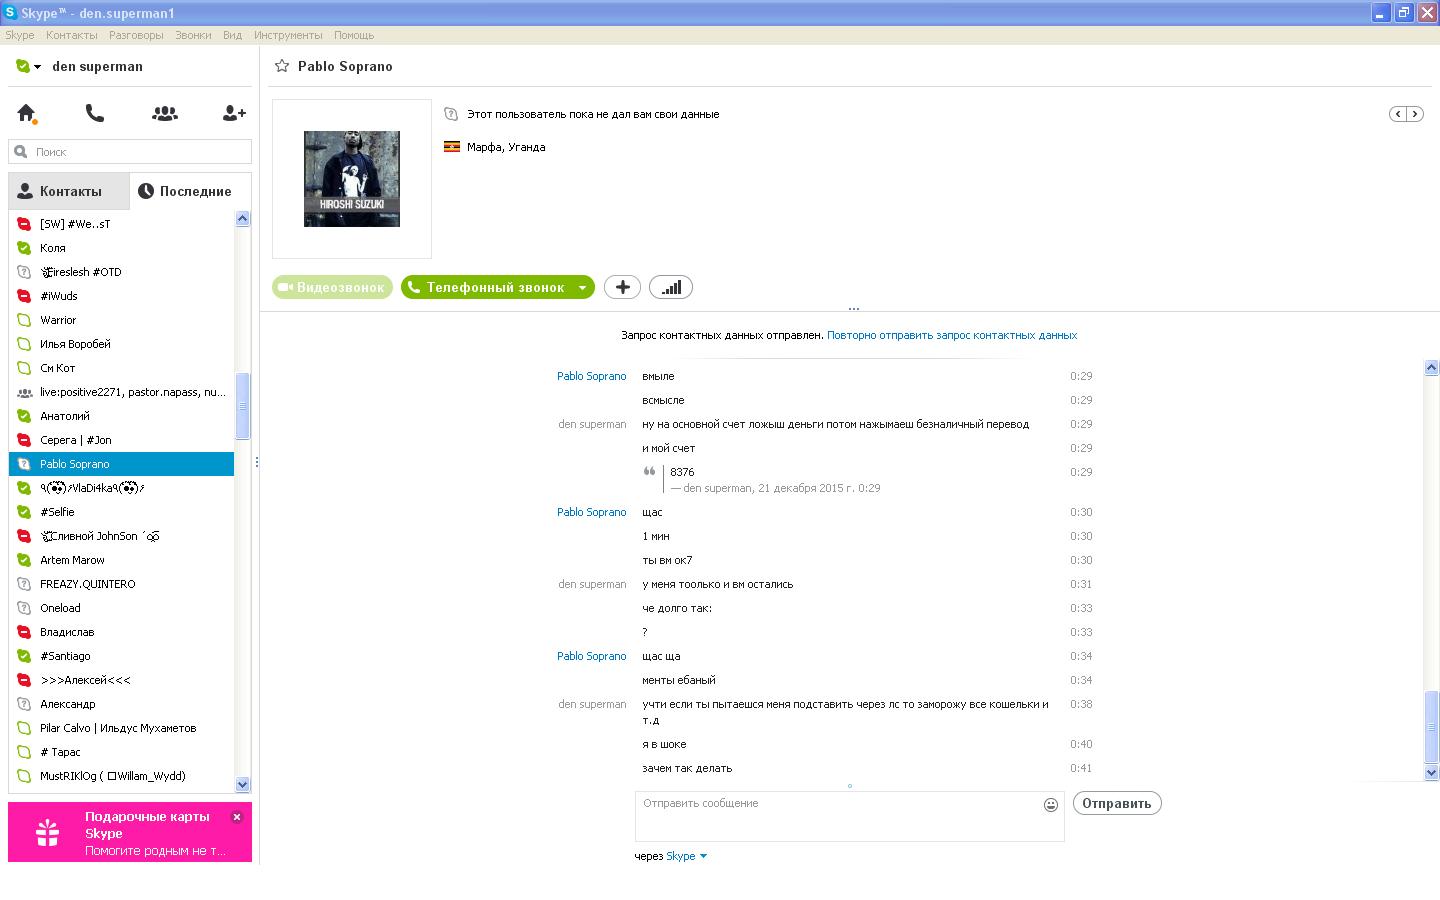Select the #Selfie contact

click(121, 512)
